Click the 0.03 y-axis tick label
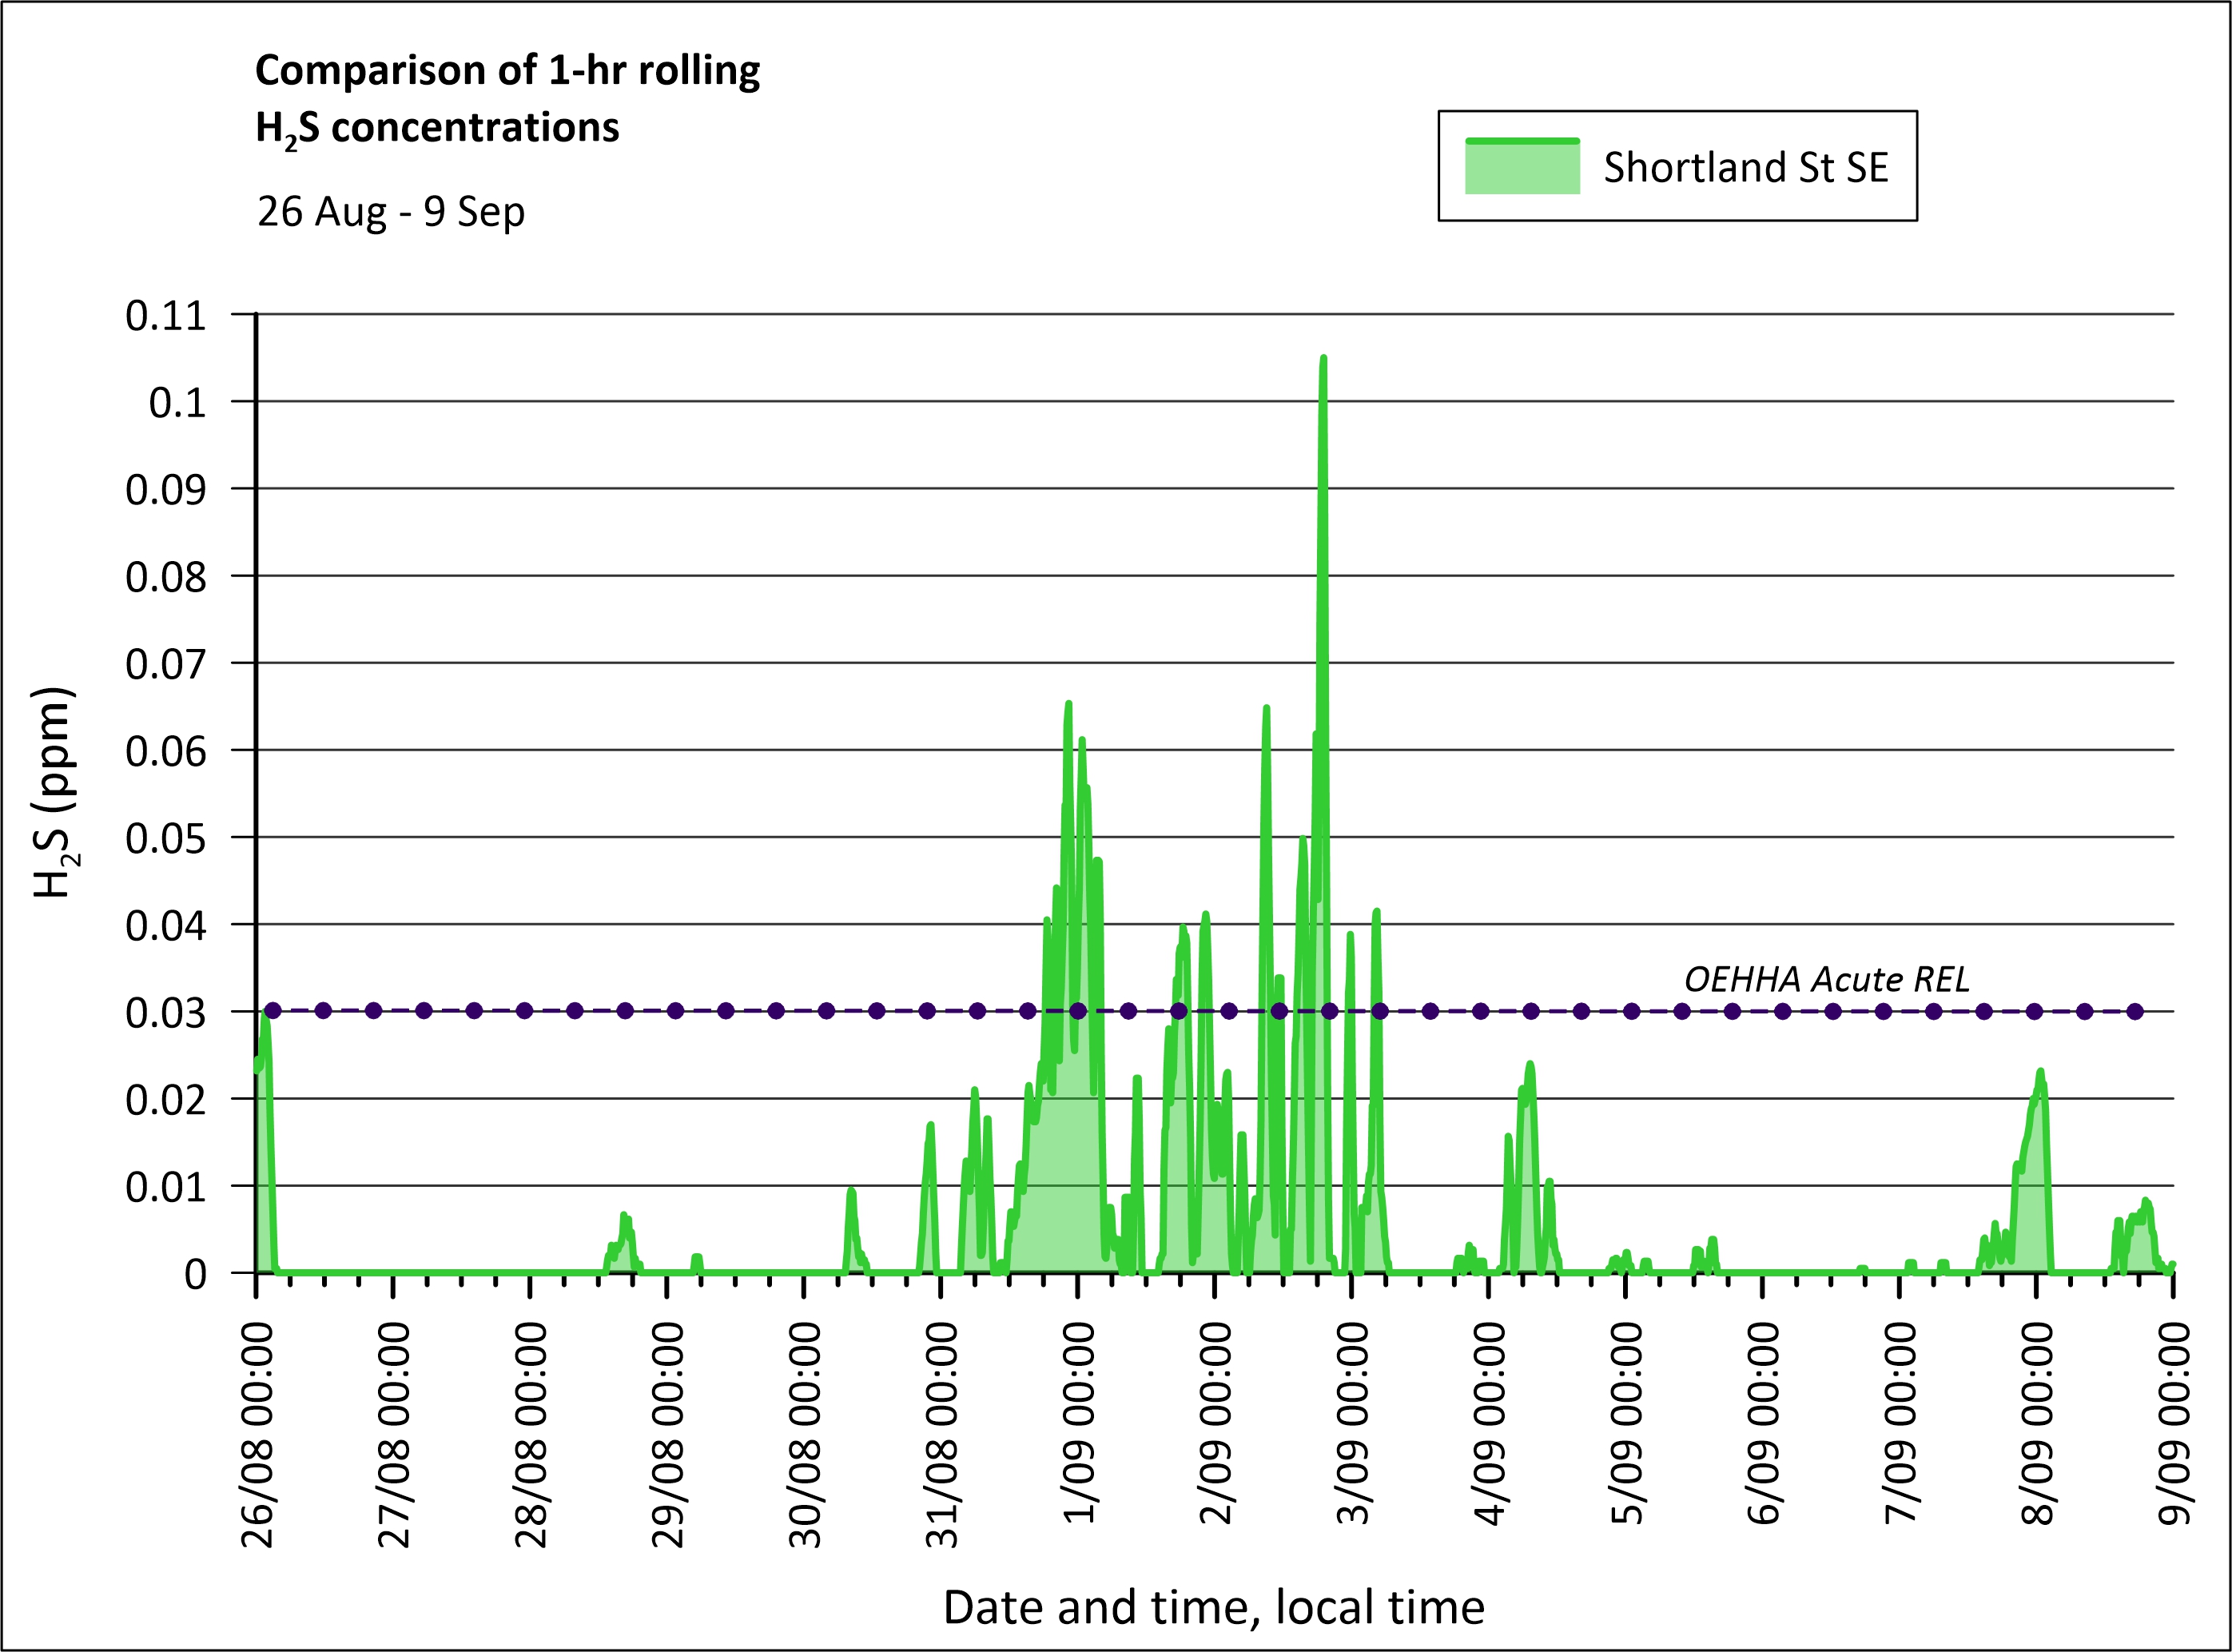Image resolution: width=2232 pixels, height=1652 pixels. point(165,1013)
